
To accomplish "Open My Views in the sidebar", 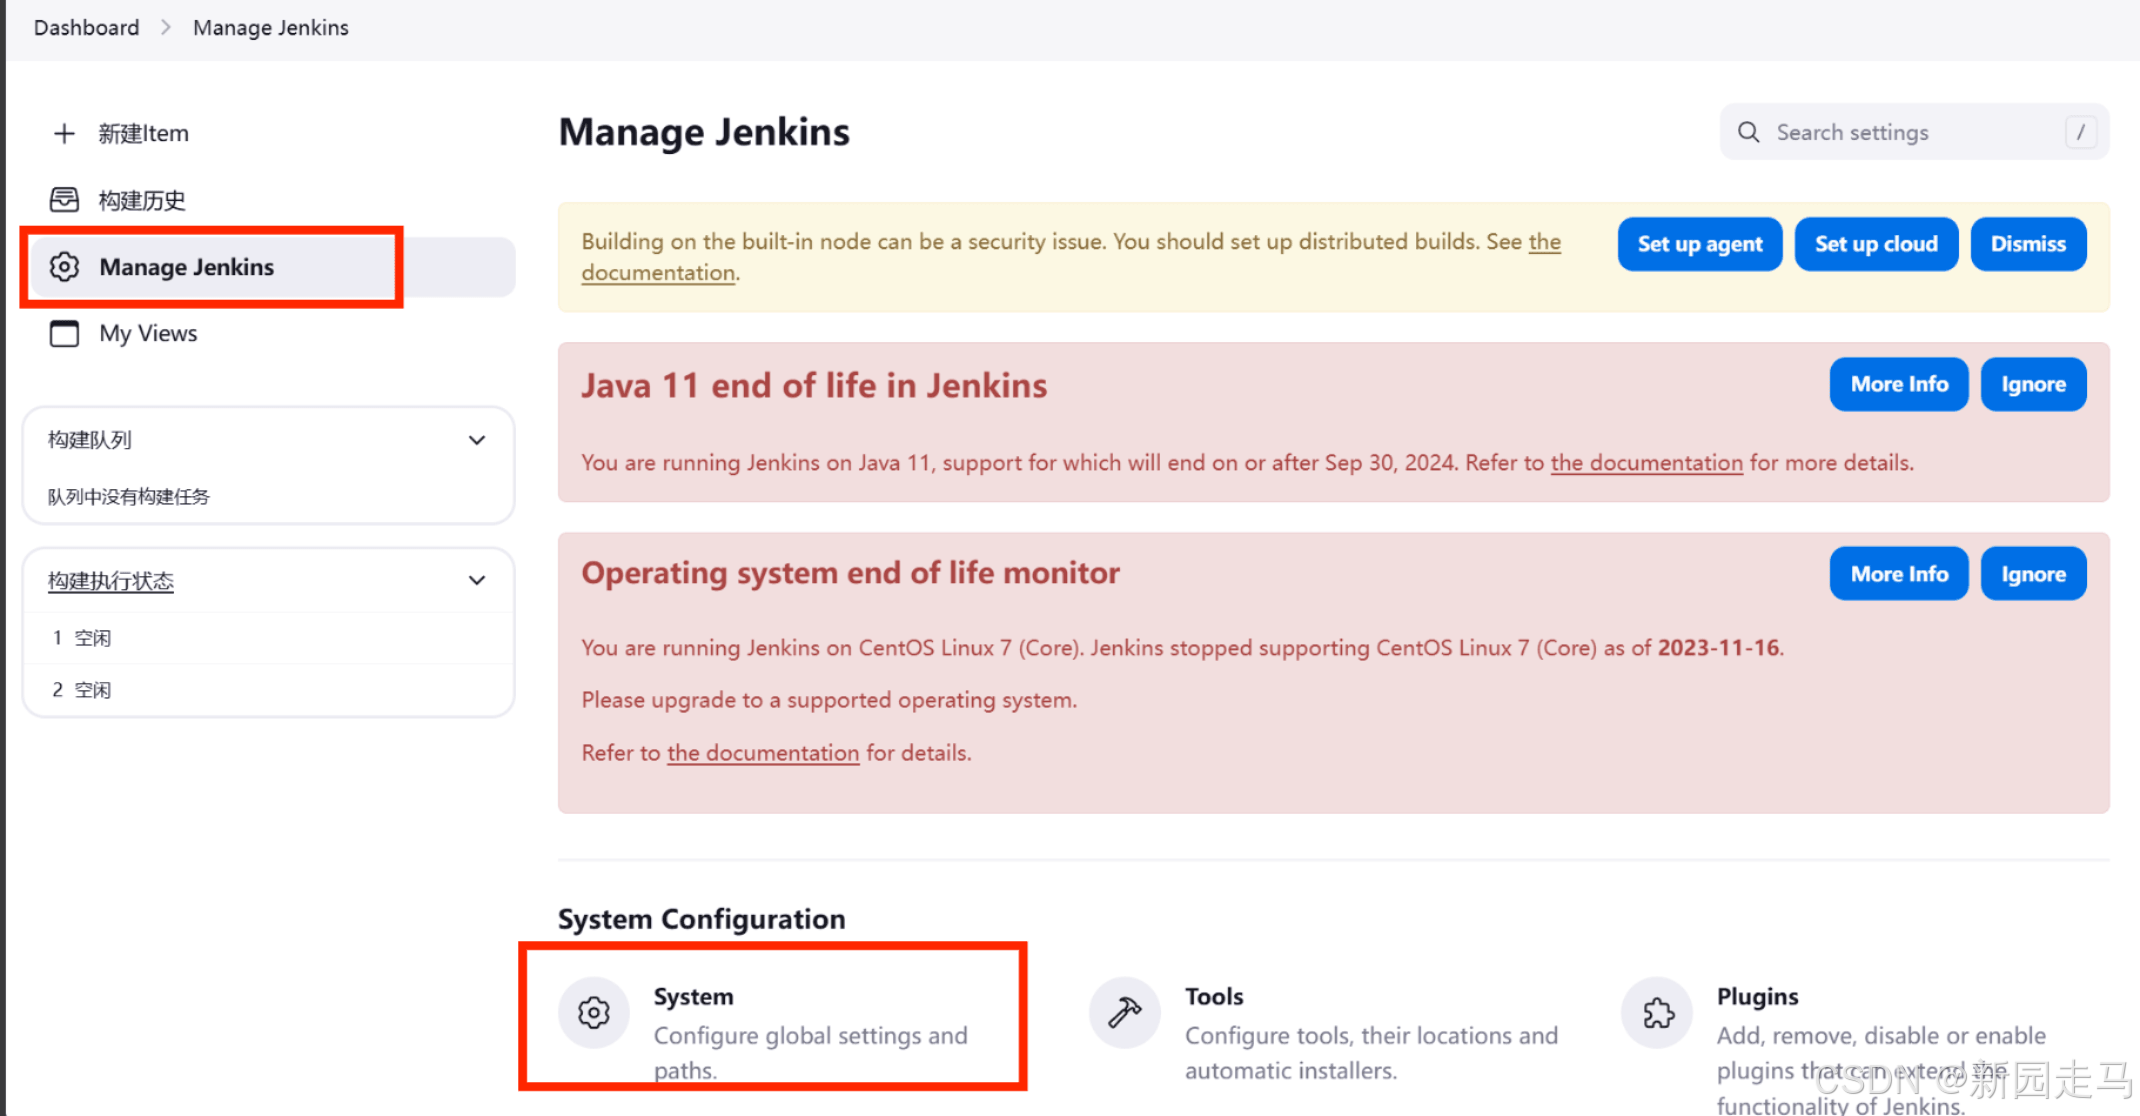I will pyautogui.click(x=148, y=333).
